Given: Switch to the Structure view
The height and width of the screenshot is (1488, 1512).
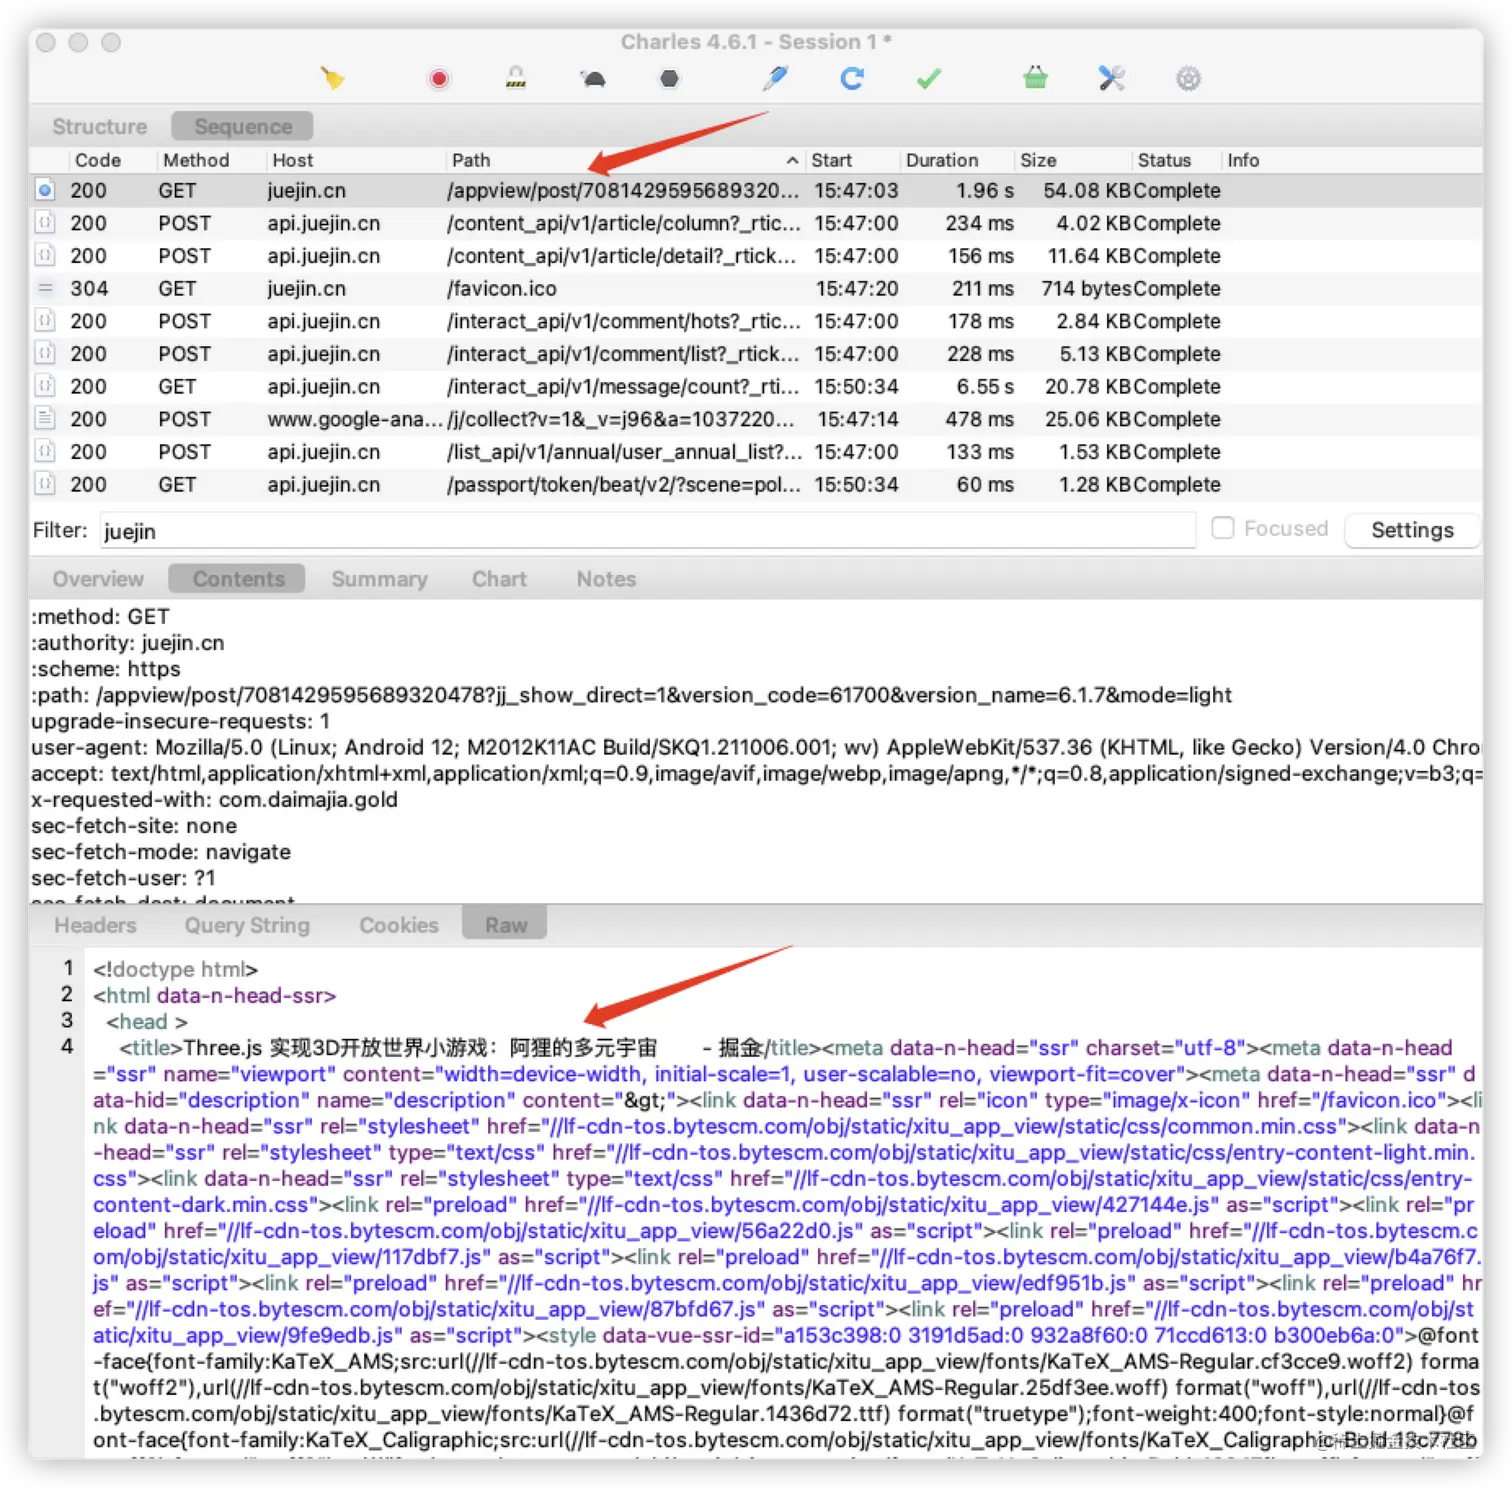Looking at the screenshot, I should coord(100,127).
